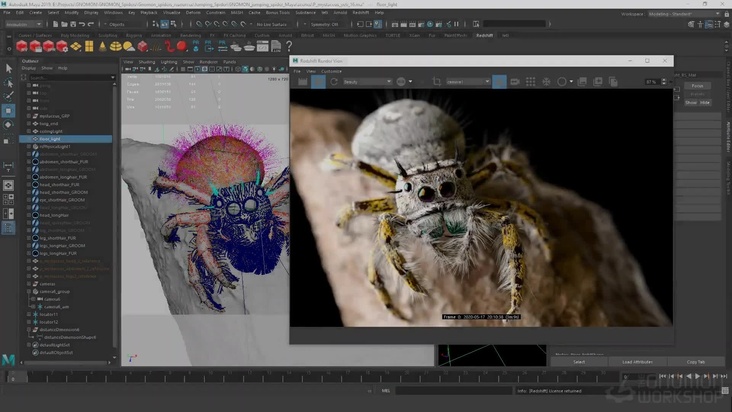The image size is (732, 412).
Task: Click the crop region icon in Render View
Action: (436, 82)
